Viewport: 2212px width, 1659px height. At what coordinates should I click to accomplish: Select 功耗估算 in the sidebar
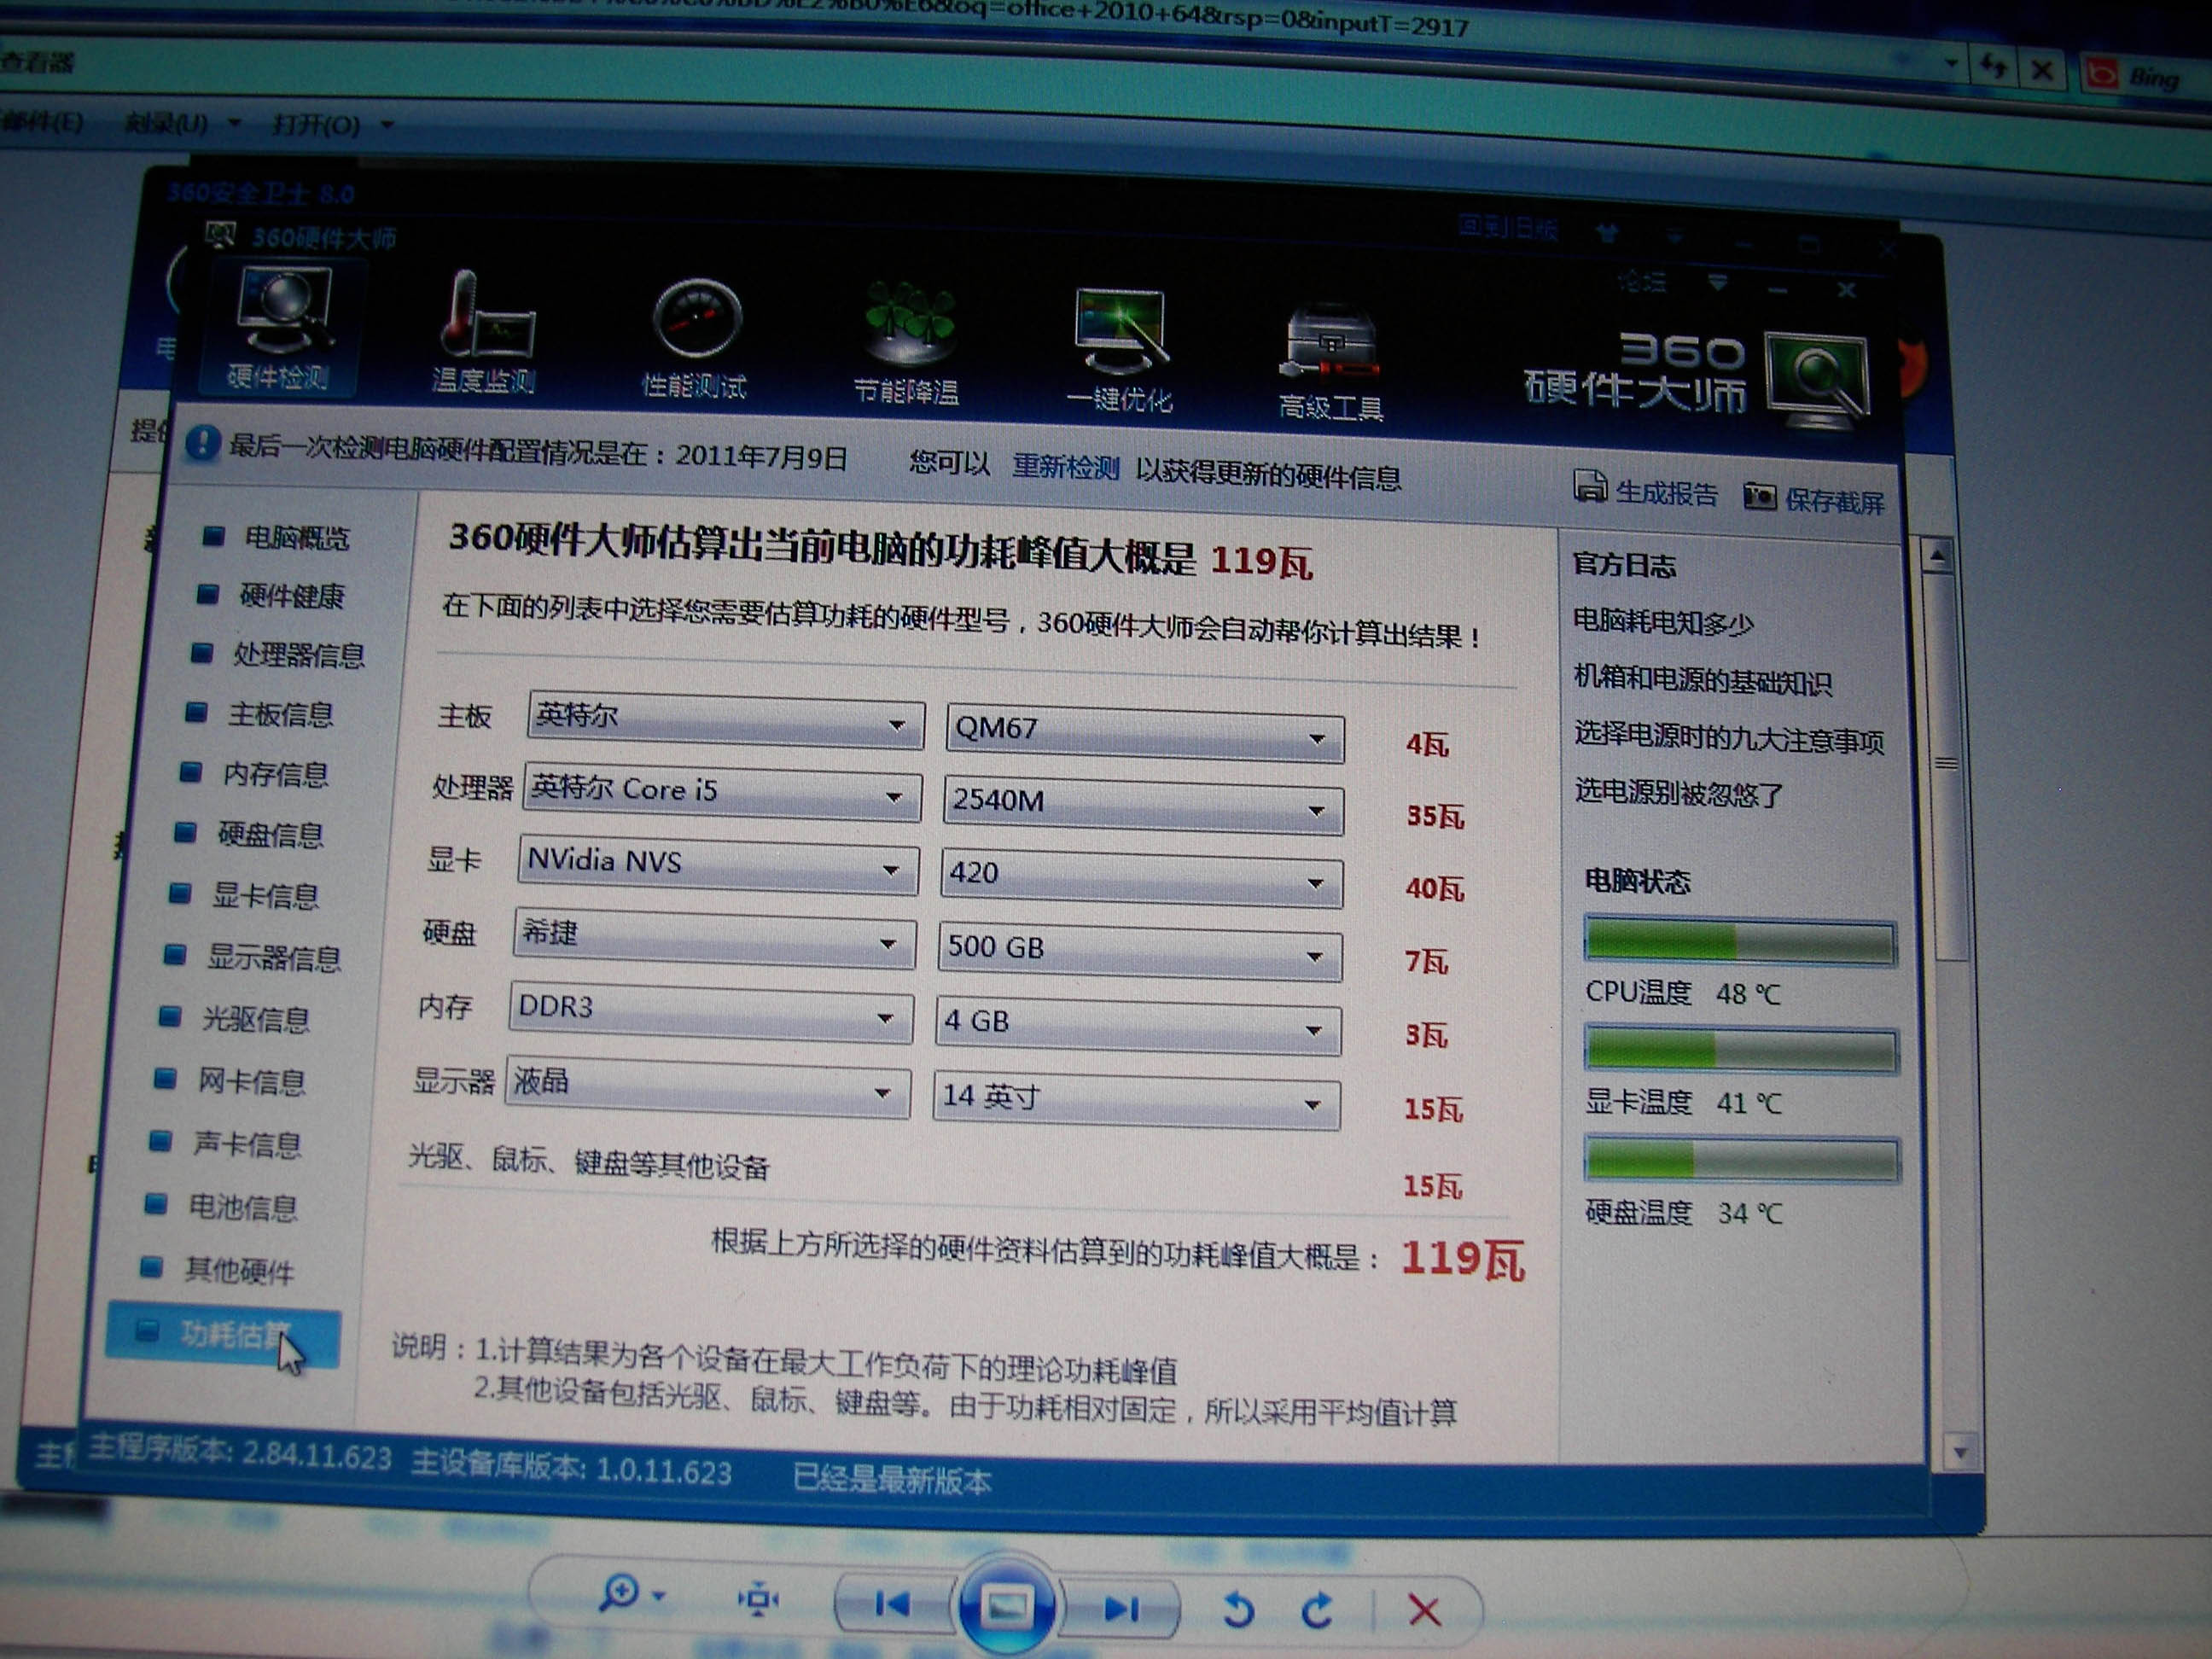pyautogui.click(x=223, y=1336)
